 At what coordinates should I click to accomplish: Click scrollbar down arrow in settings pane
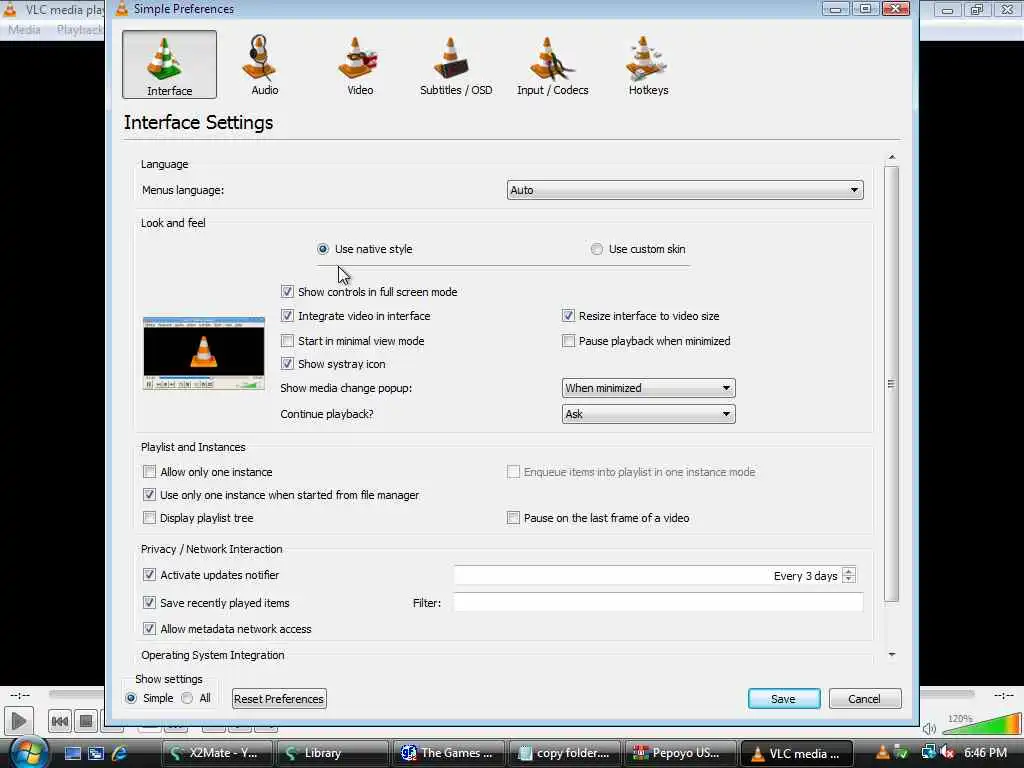[x=891, y=654]
